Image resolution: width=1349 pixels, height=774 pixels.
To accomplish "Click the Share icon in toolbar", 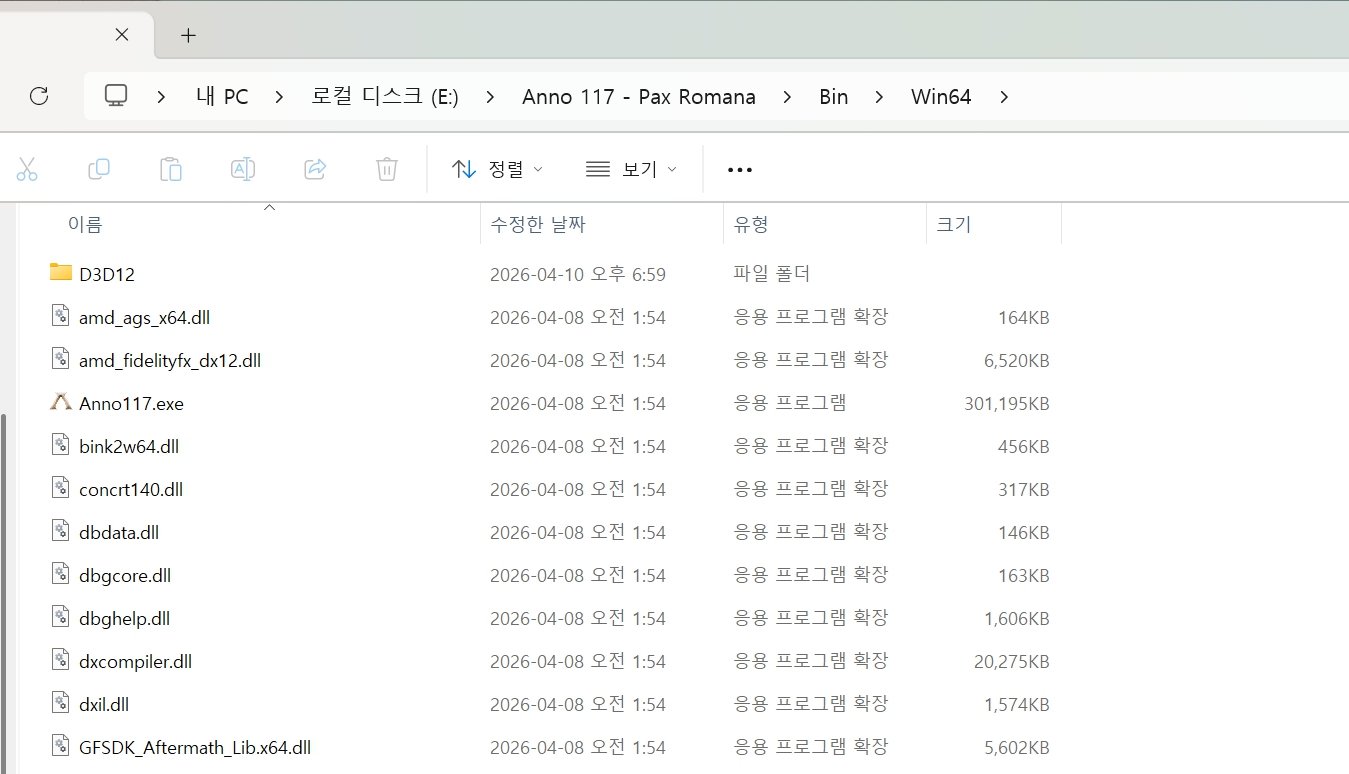I will [x=315, y=170].
